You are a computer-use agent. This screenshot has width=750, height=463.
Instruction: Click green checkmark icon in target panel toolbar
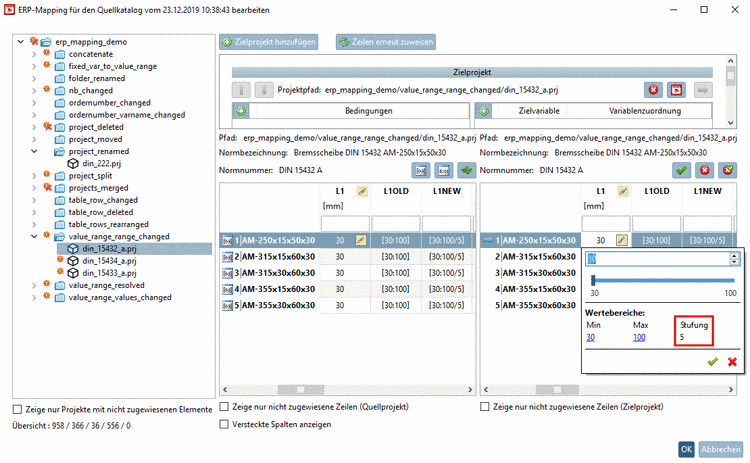click(682, 170)
